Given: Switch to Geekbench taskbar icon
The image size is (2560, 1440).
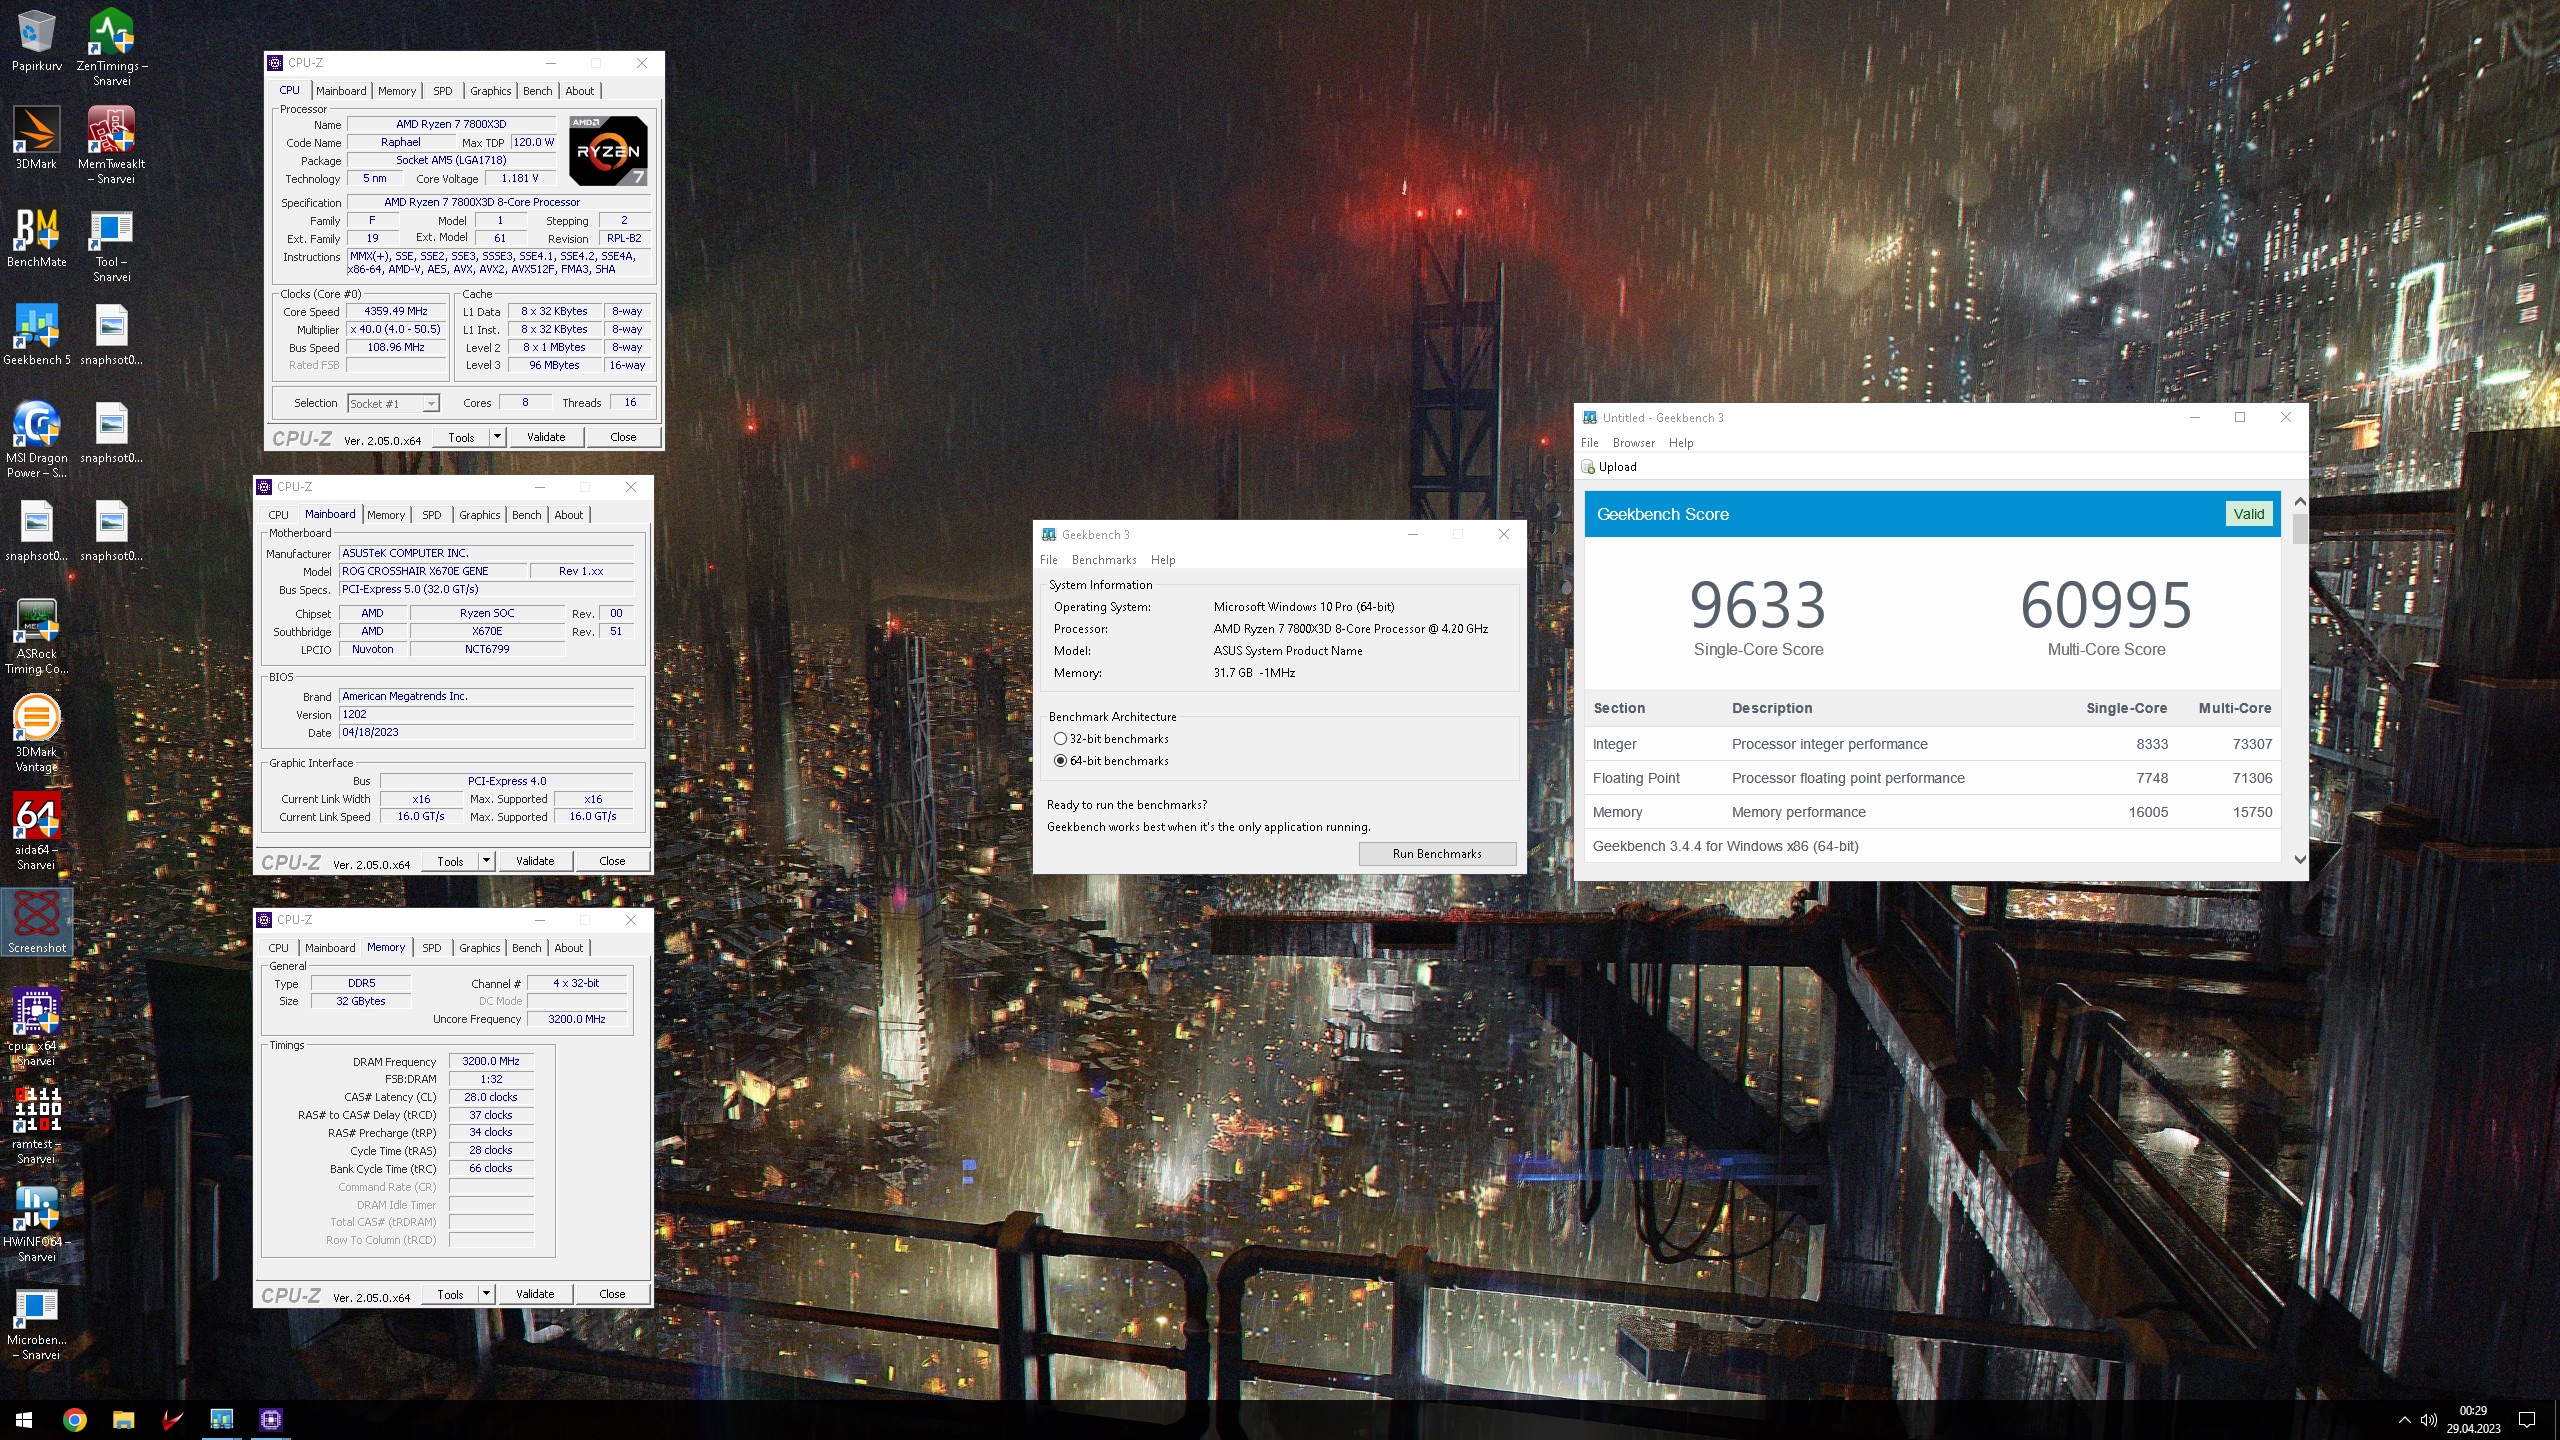Looking at the screenshot, I should (221, 1419).
